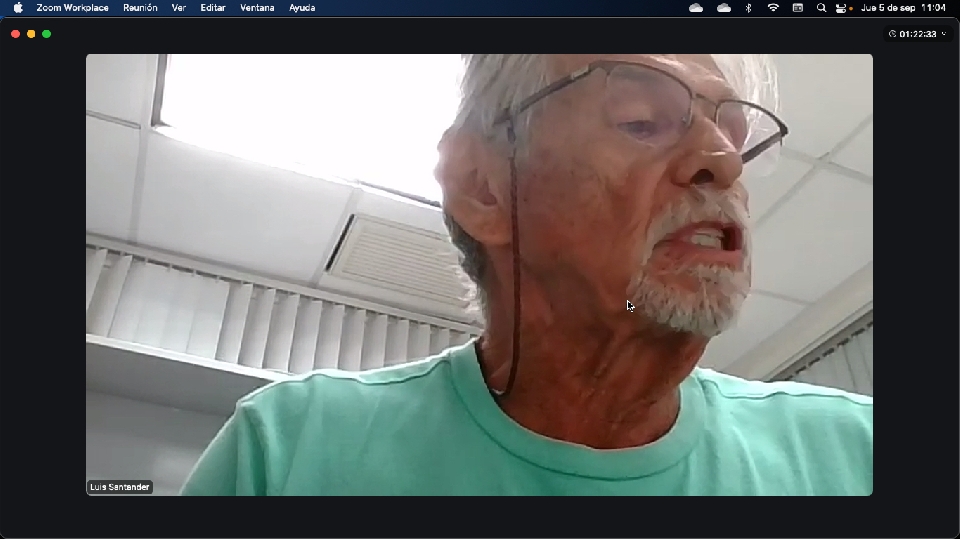This screenshot has height=539, width=960.
Task: Open Wi-Fi status menu
Action: (773, 8)
